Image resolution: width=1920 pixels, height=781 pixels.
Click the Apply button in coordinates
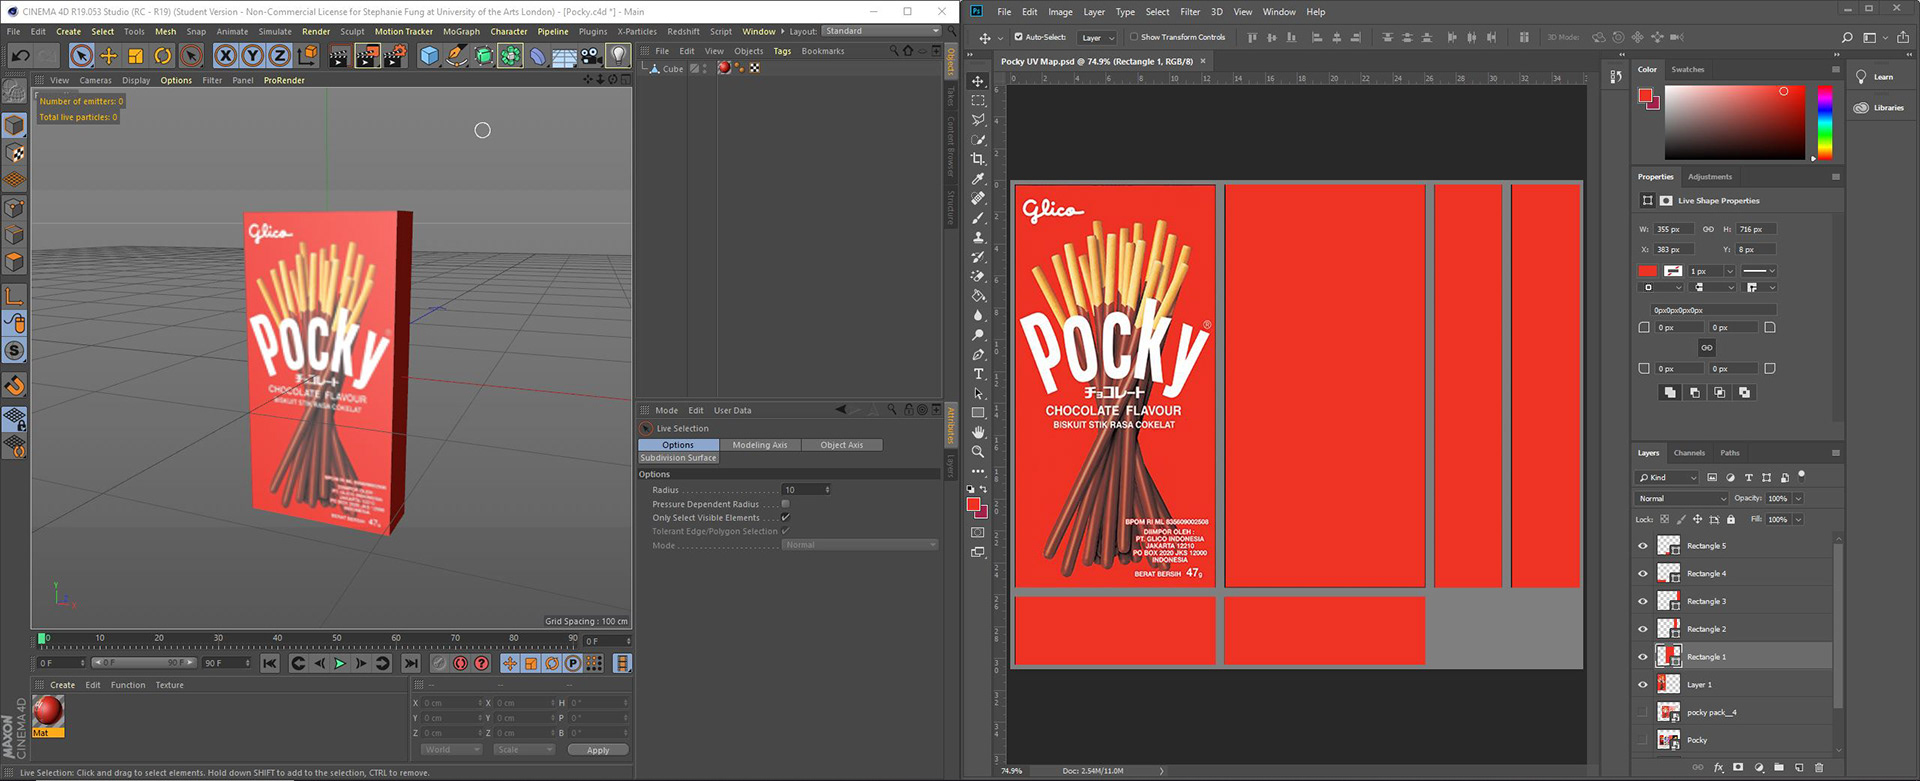(x=598, y=750)
